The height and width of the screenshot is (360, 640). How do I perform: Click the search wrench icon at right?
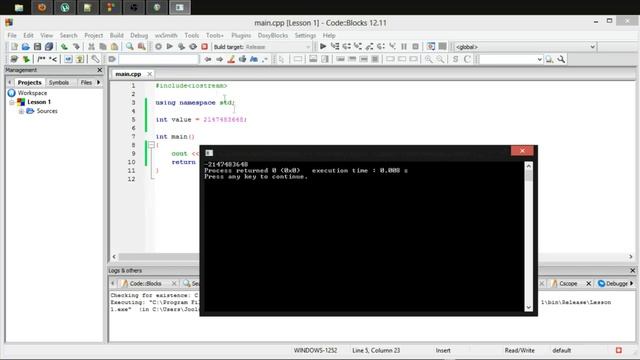tap(562, 60)
